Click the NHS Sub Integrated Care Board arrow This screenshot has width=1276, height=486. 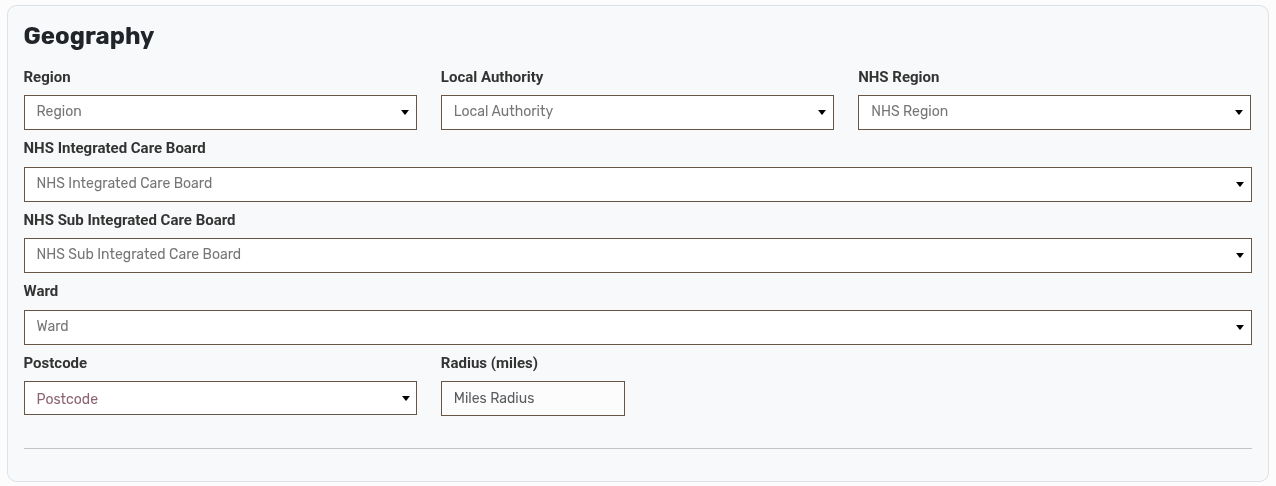[x=1239, y=256]
